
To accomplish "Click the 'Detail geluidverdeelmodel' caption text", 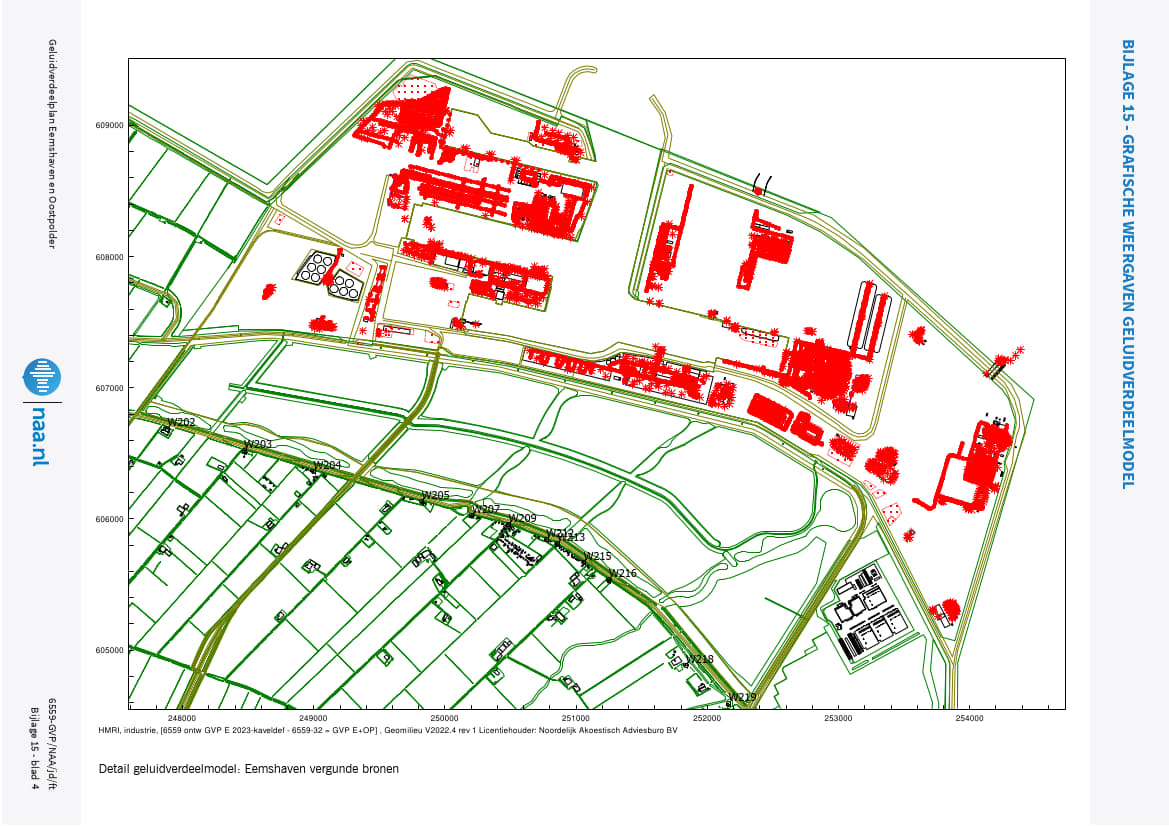I will (249, 769).
